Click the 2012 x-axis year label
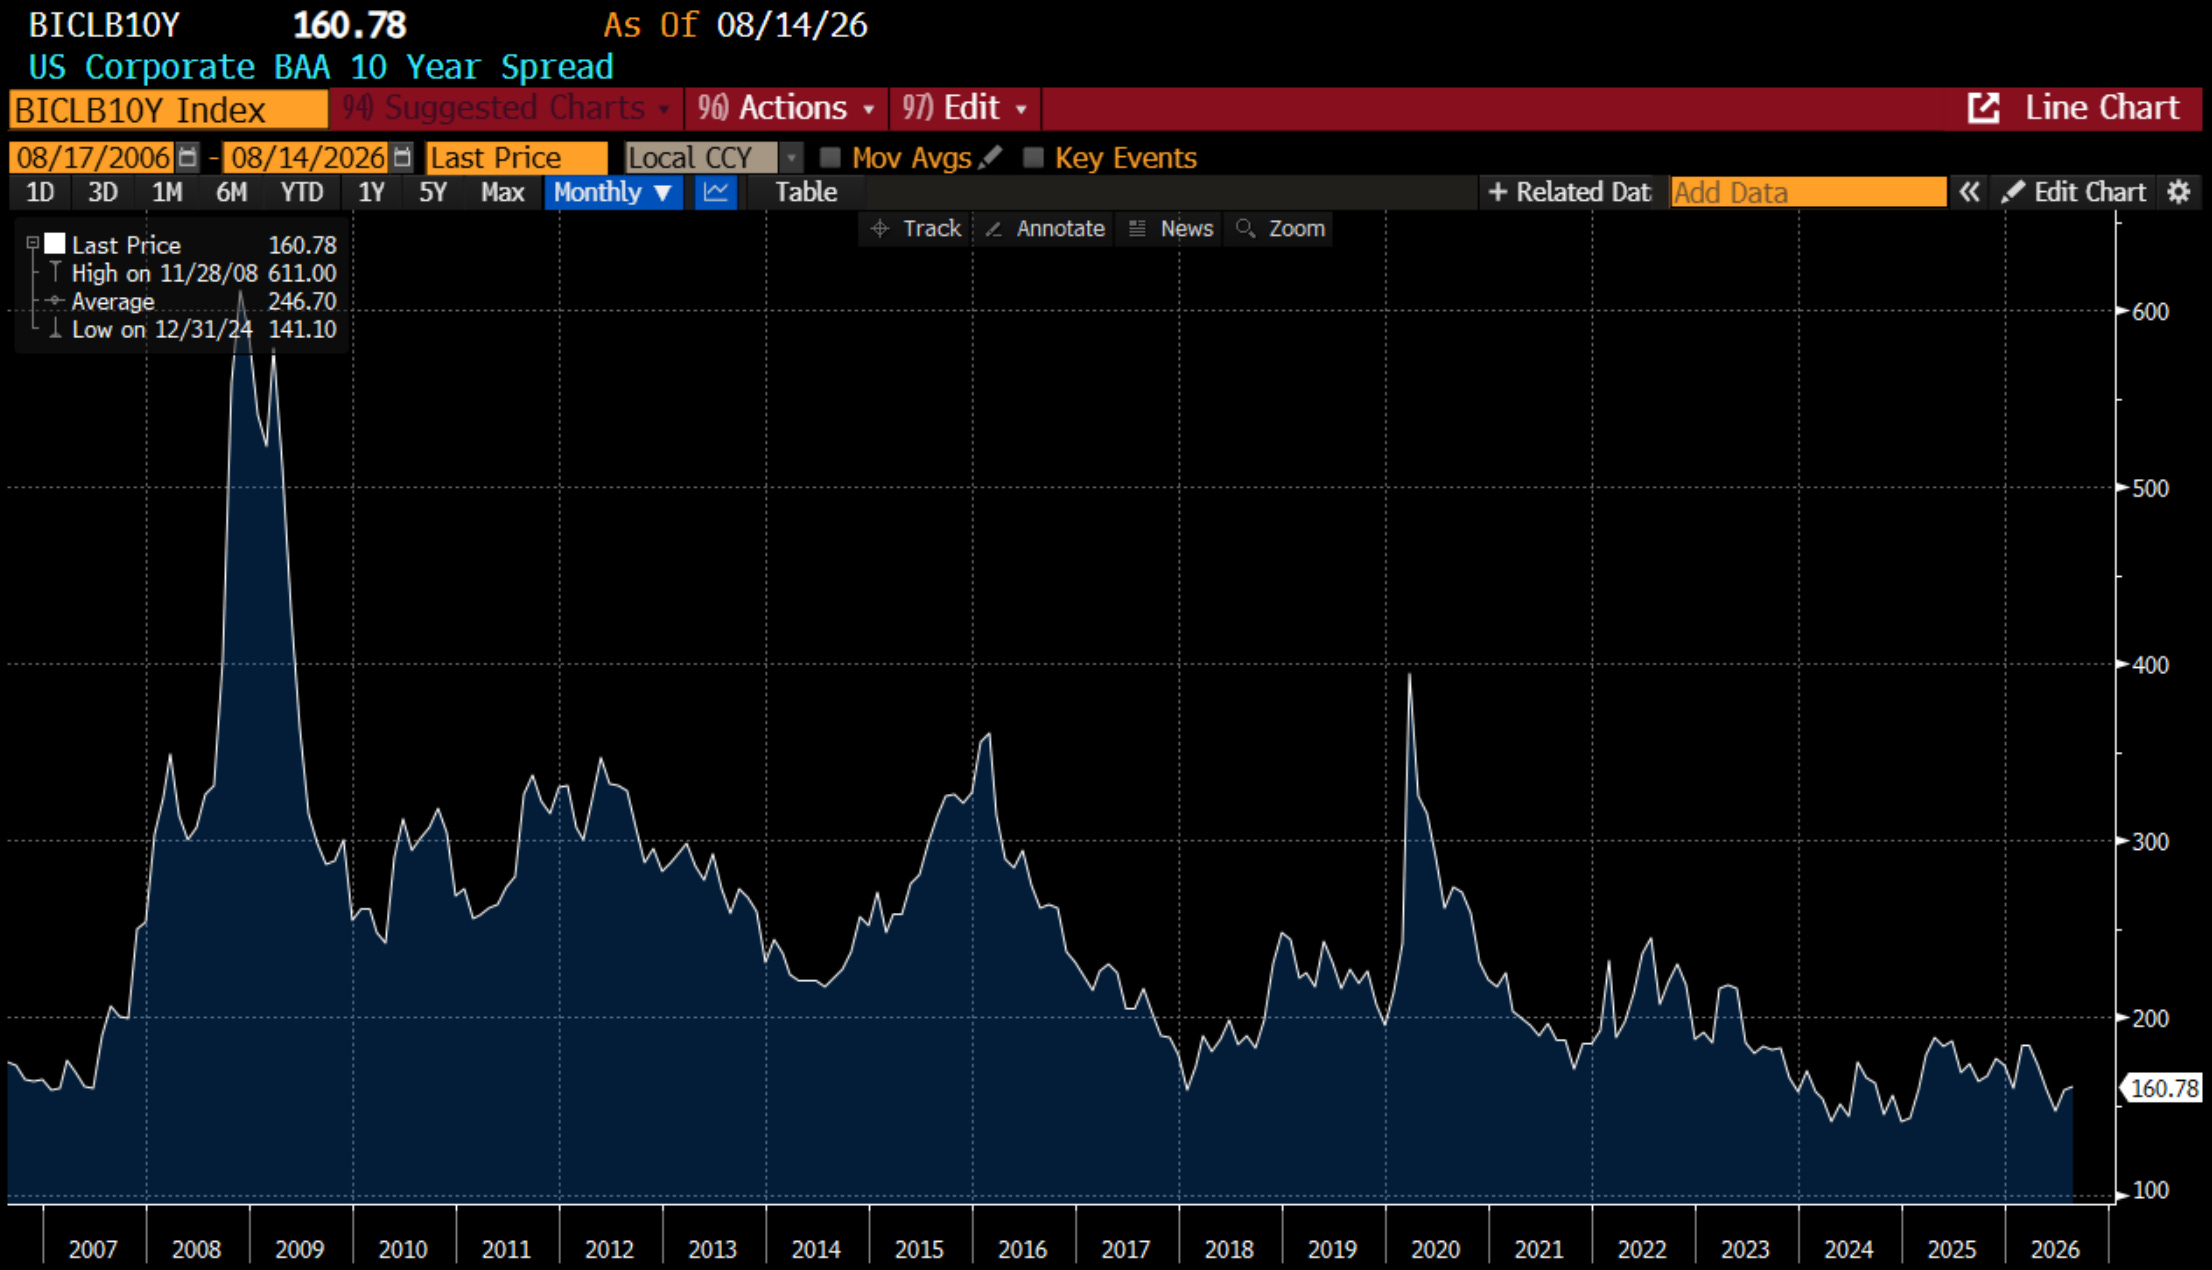This screenshot has height=1270, width=2212. coord(609,1249)
